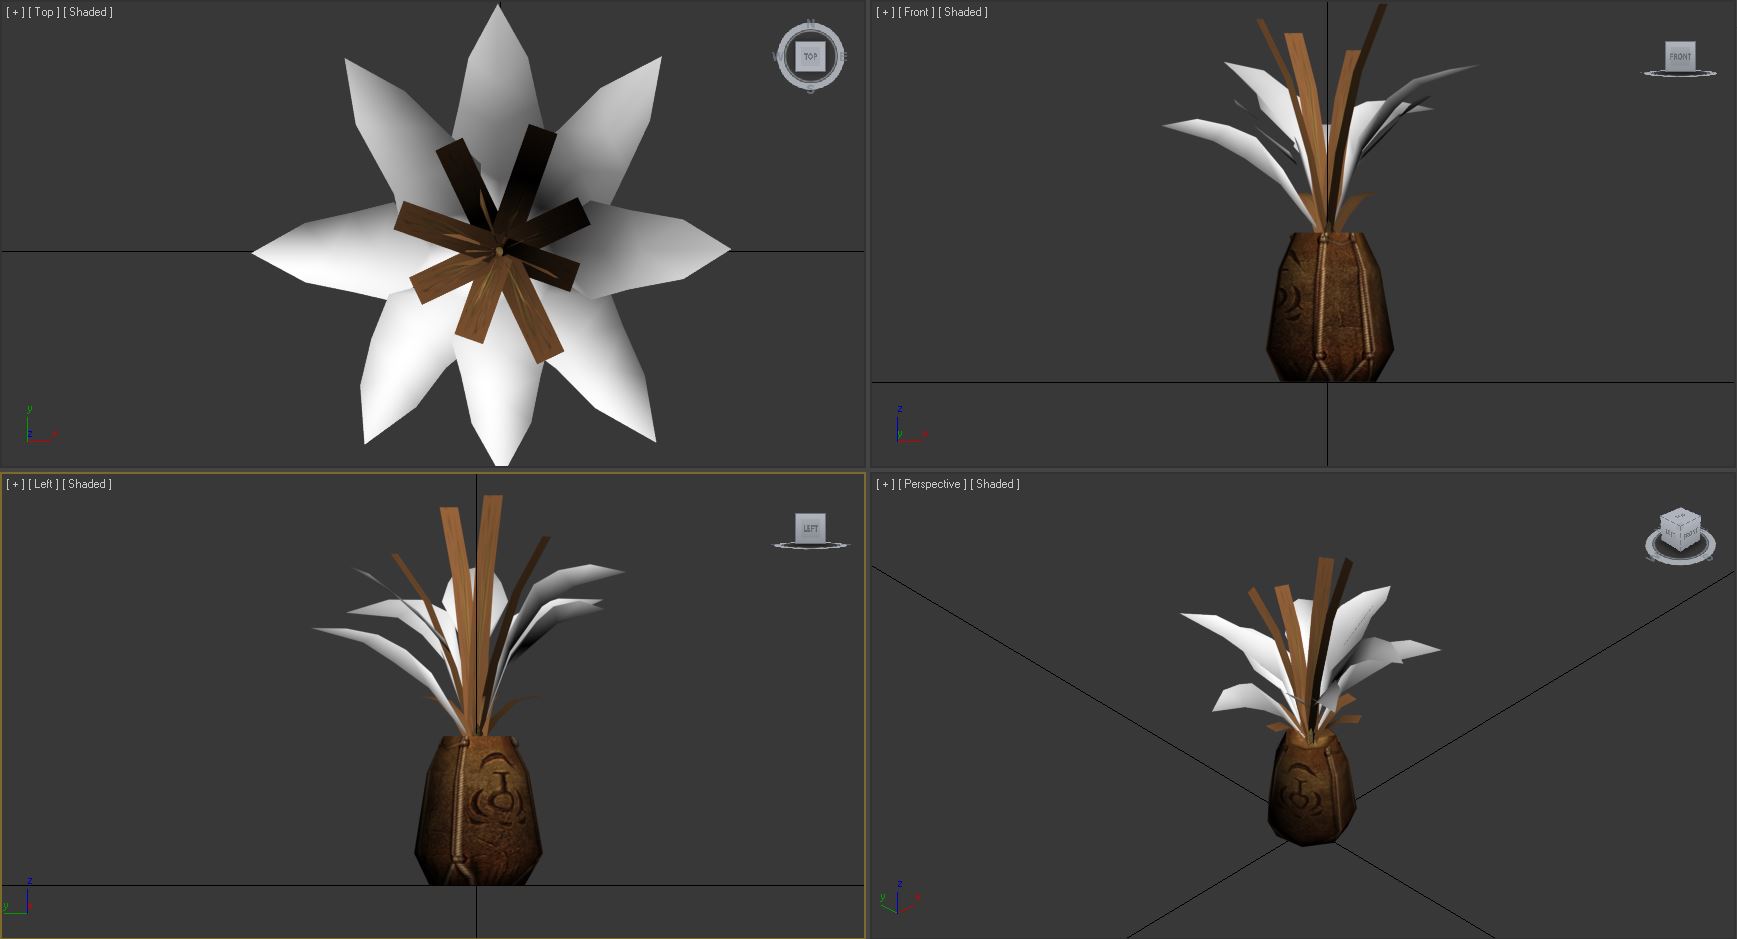
Task: Open the [Shaded] menu in Front viewport
Action: point(963,12)
